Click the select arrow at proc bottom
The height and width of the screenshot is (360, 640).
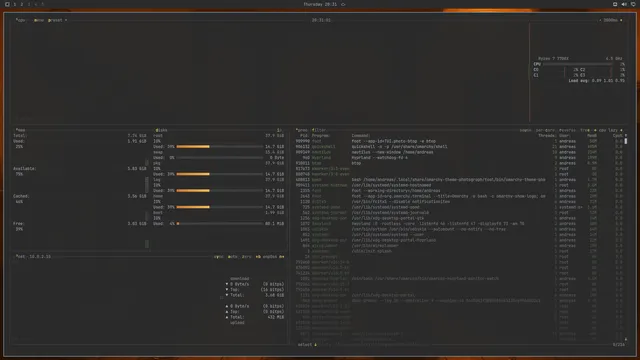[x=316, y=345]
